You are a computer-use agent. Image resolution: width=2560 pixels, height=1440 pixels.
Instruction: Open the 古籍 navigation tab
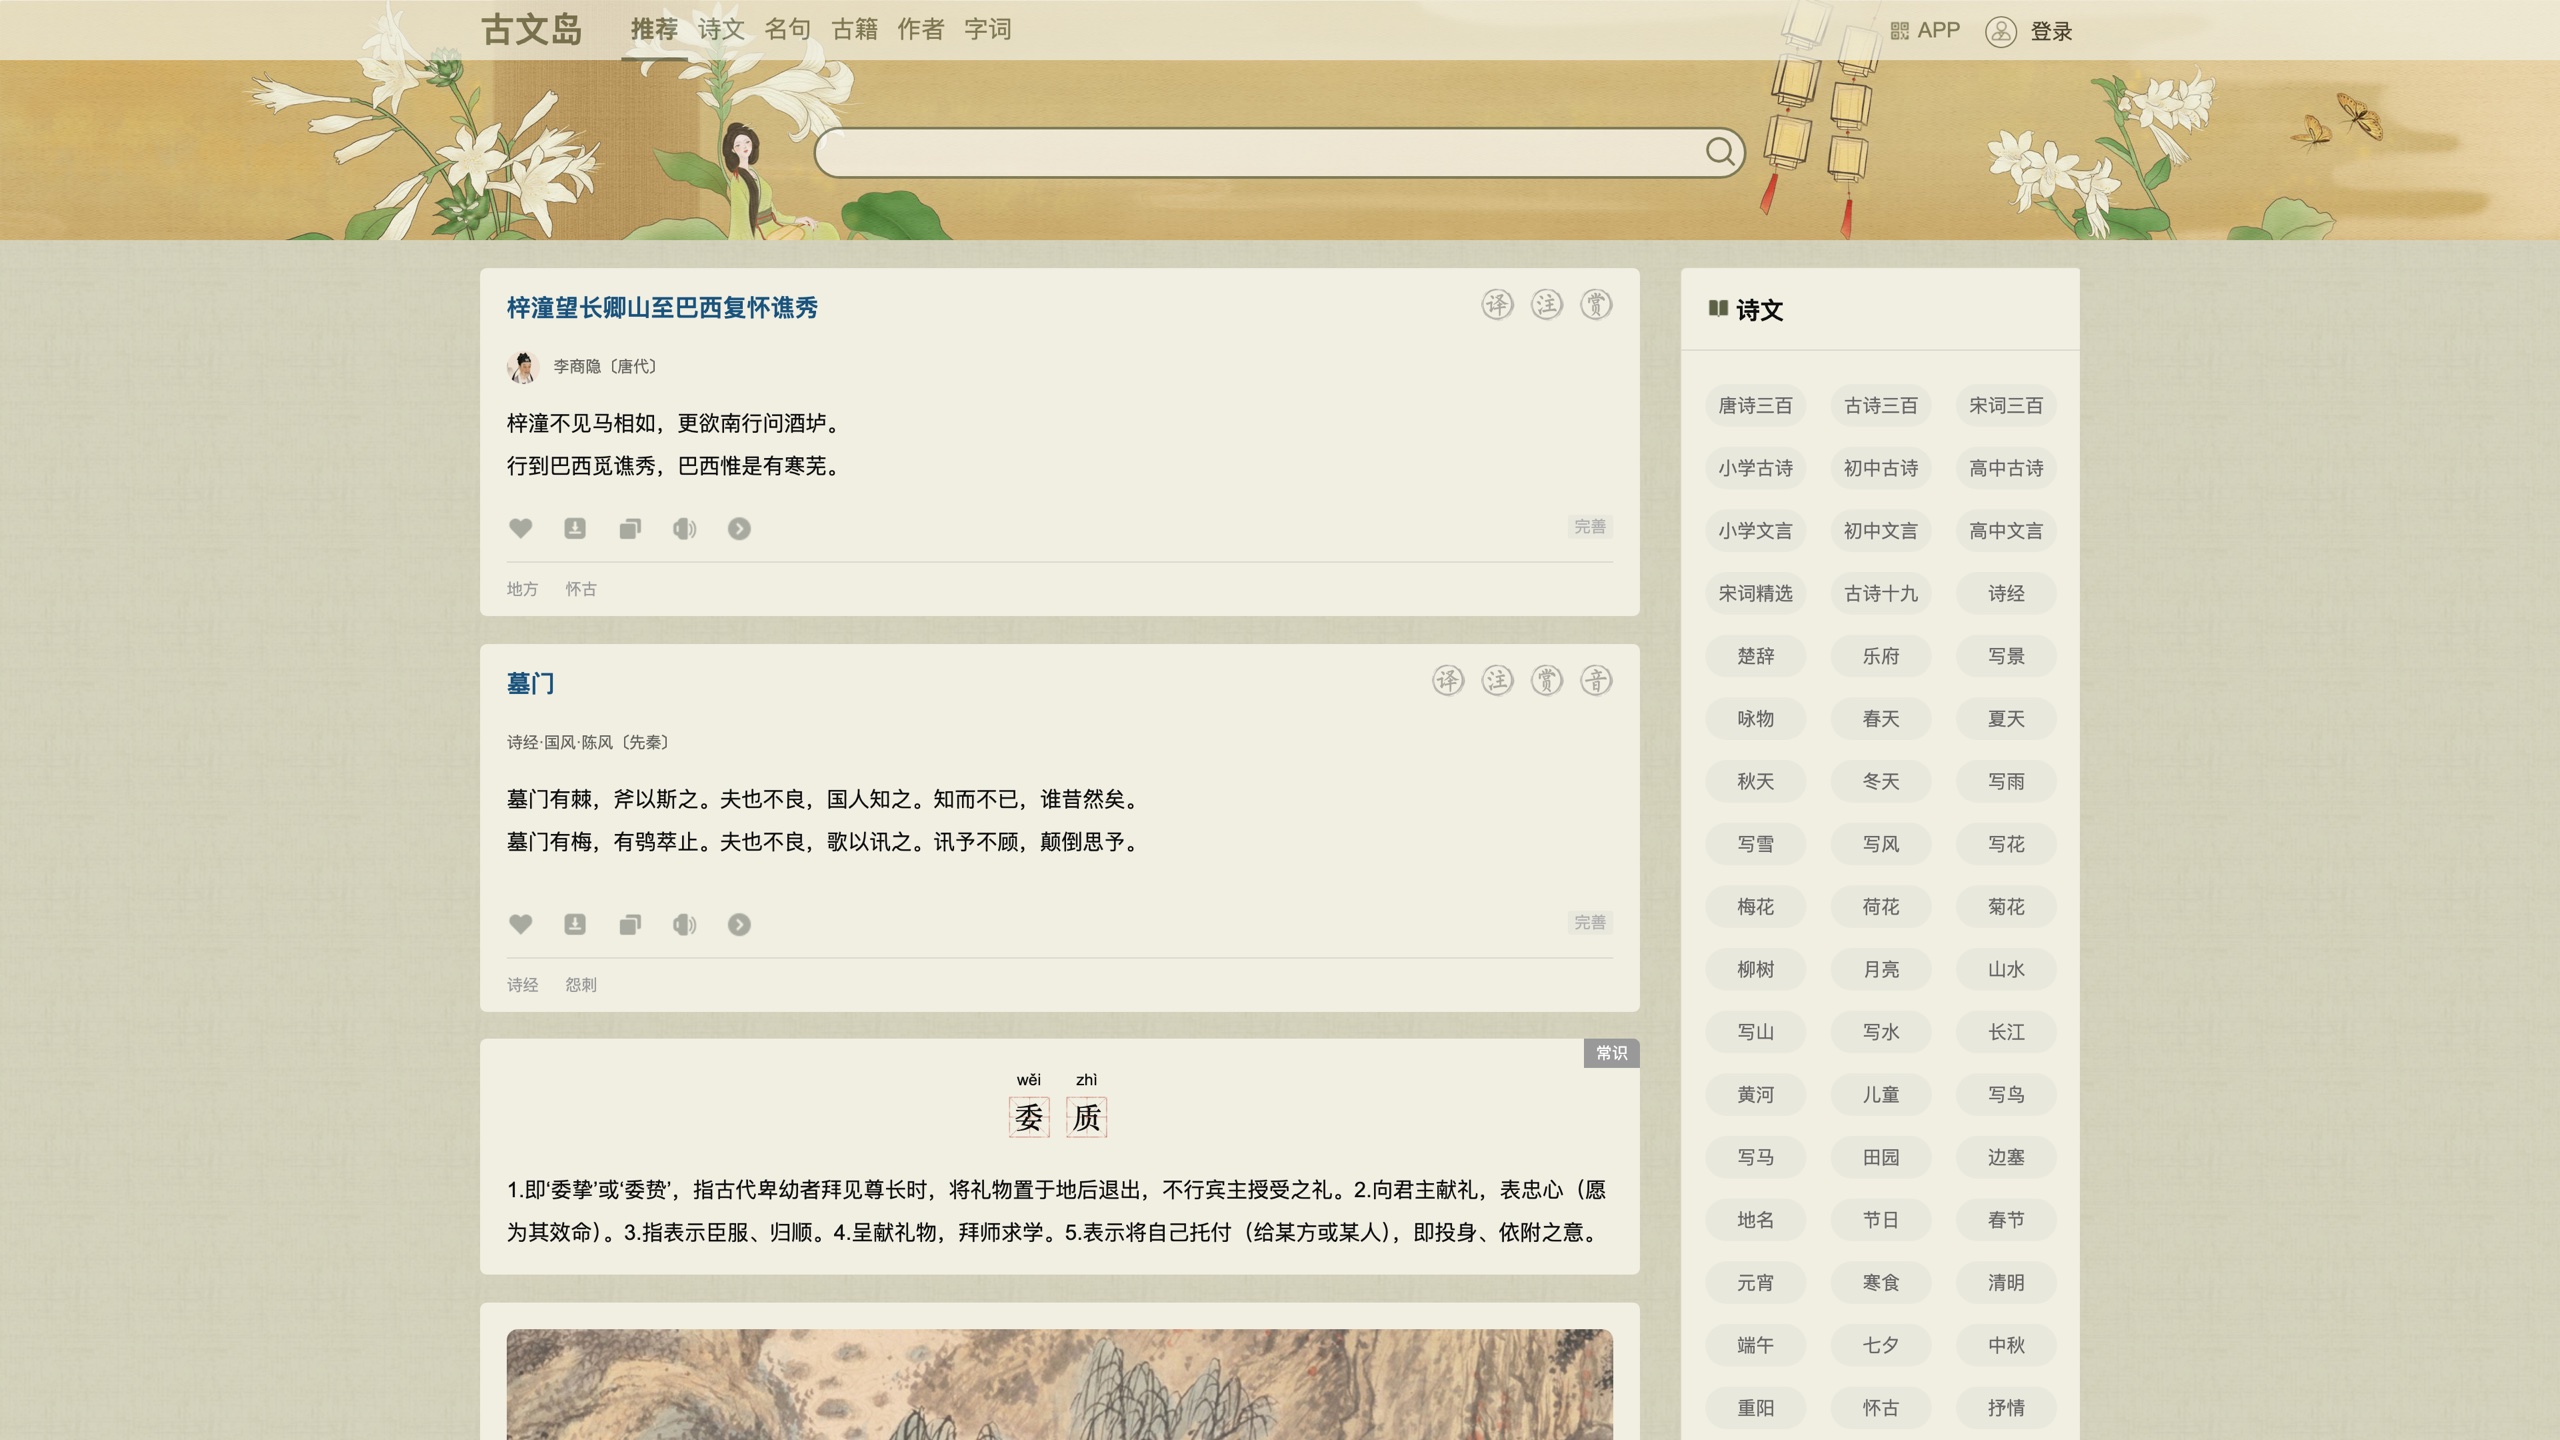point(855,30)
